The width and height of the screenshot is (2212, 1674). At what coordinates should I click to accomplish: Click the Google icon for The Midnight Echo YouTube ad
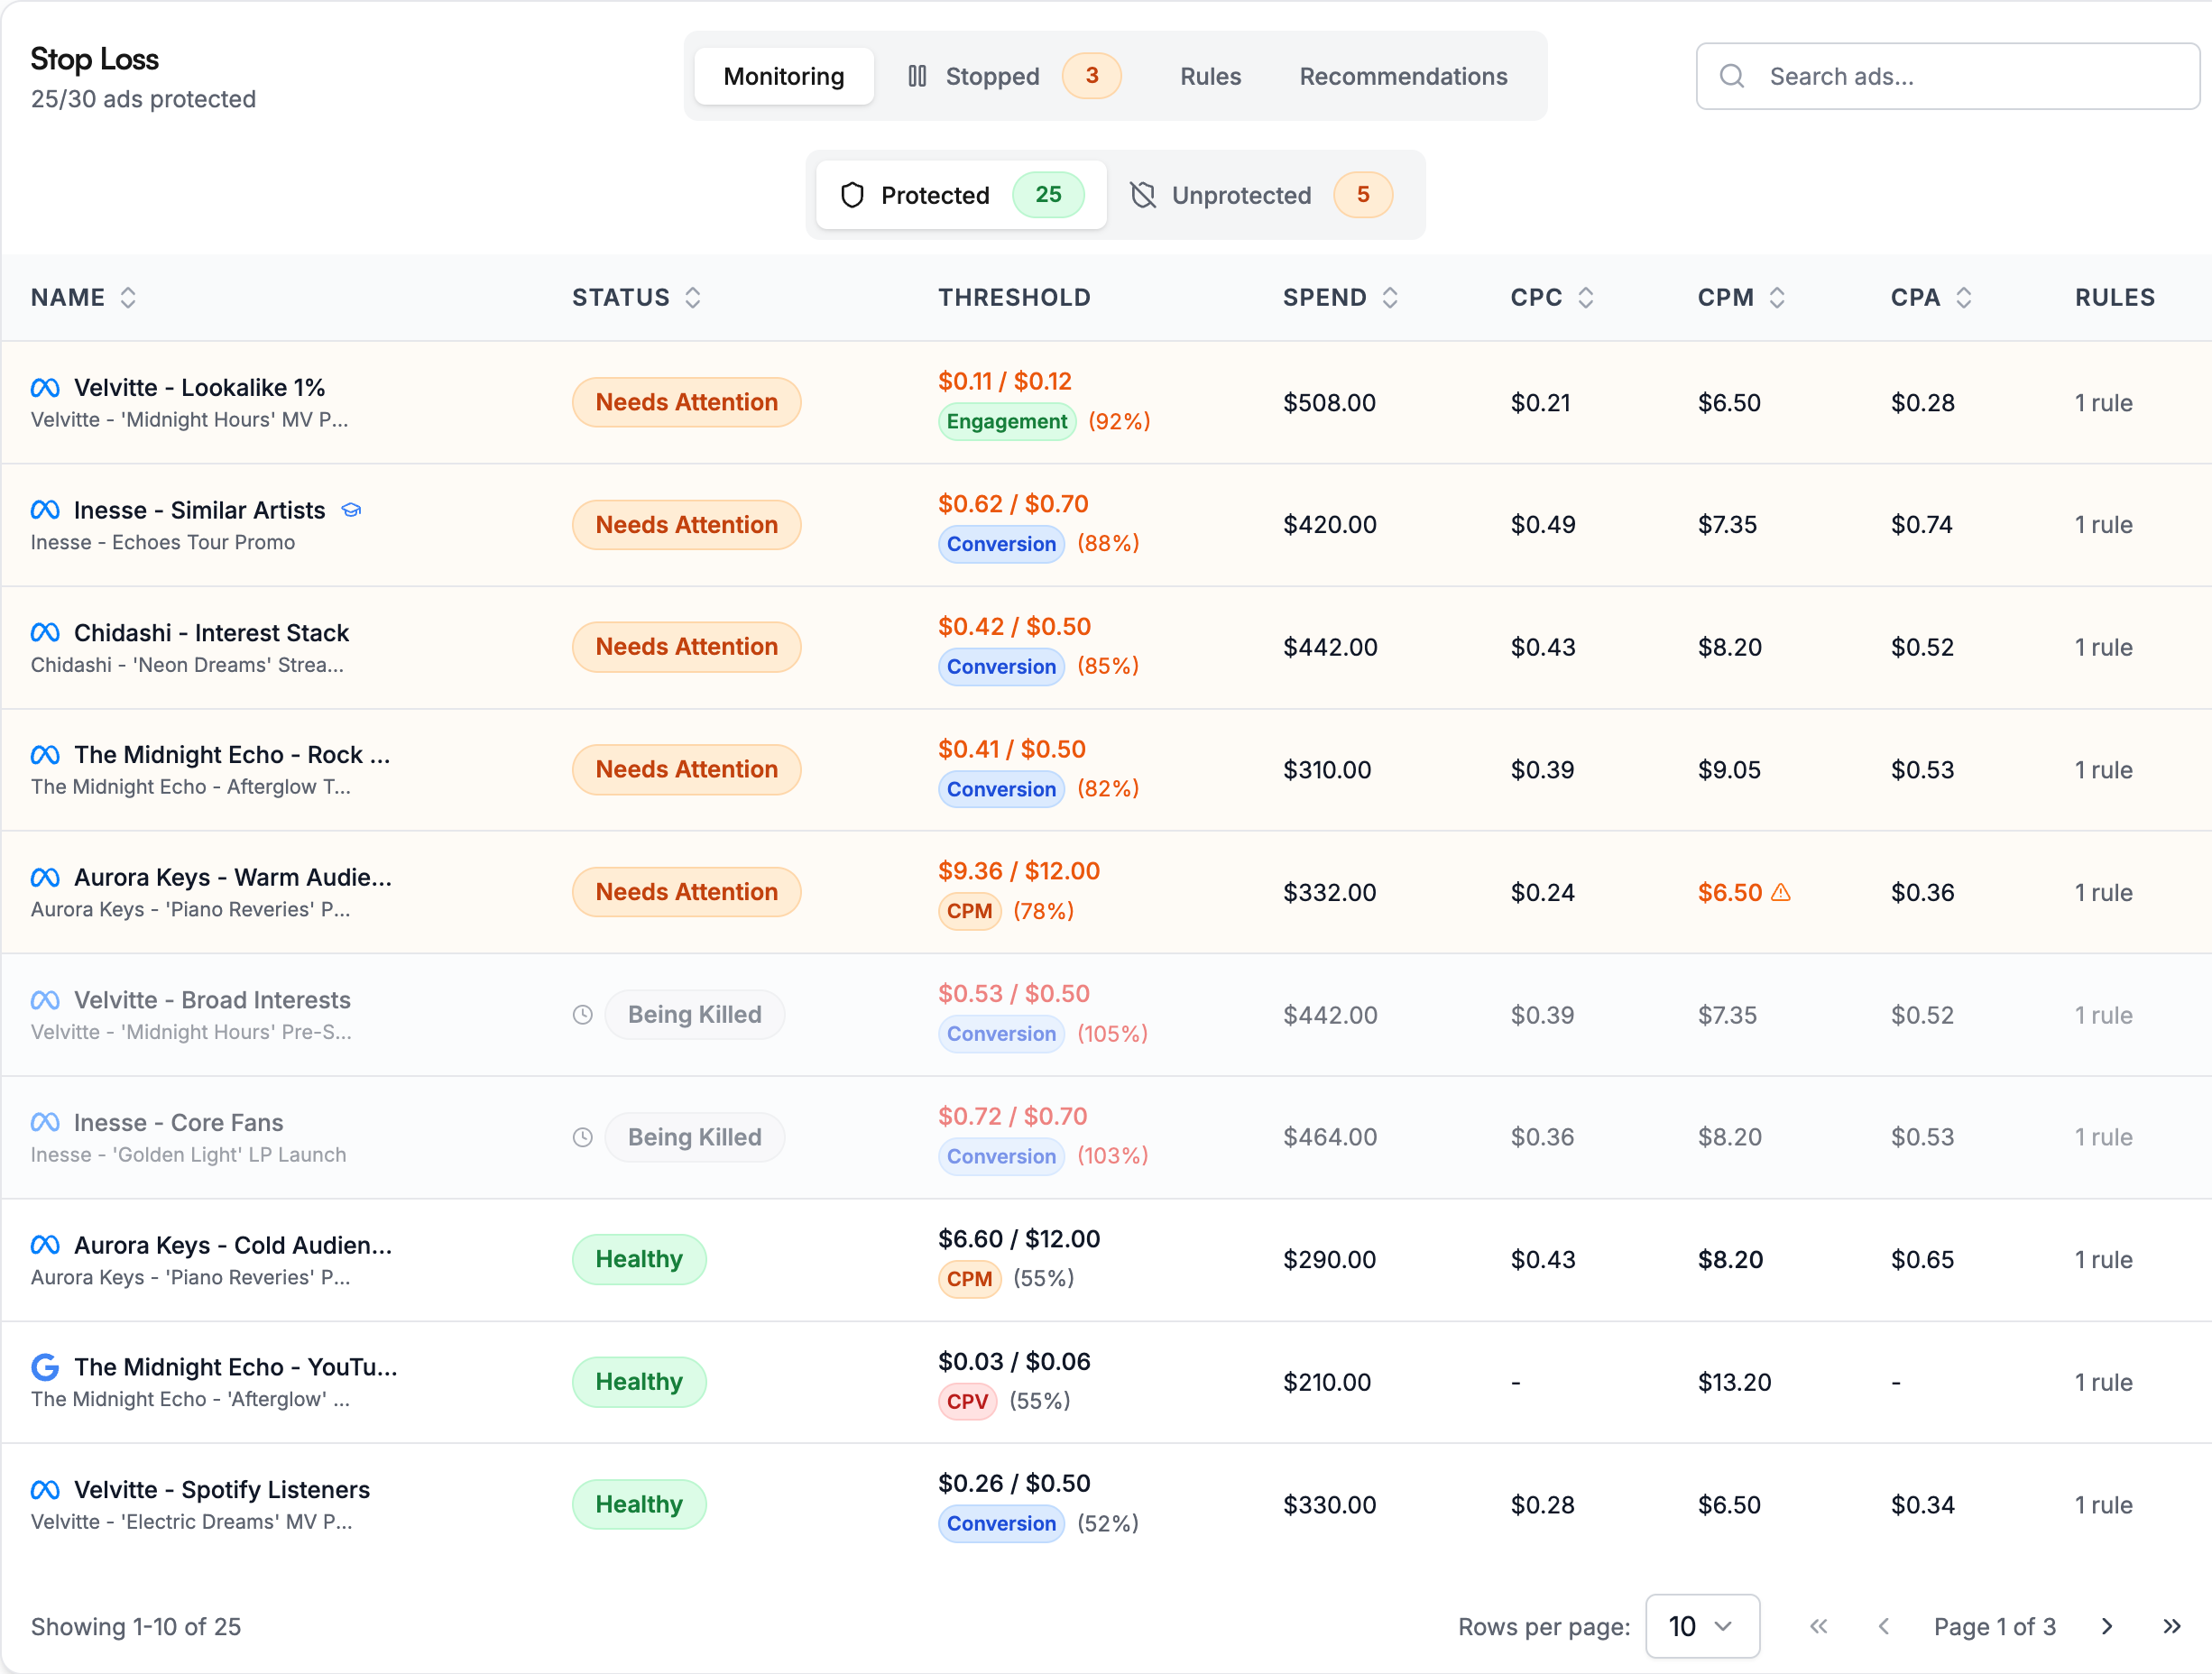45,1367
